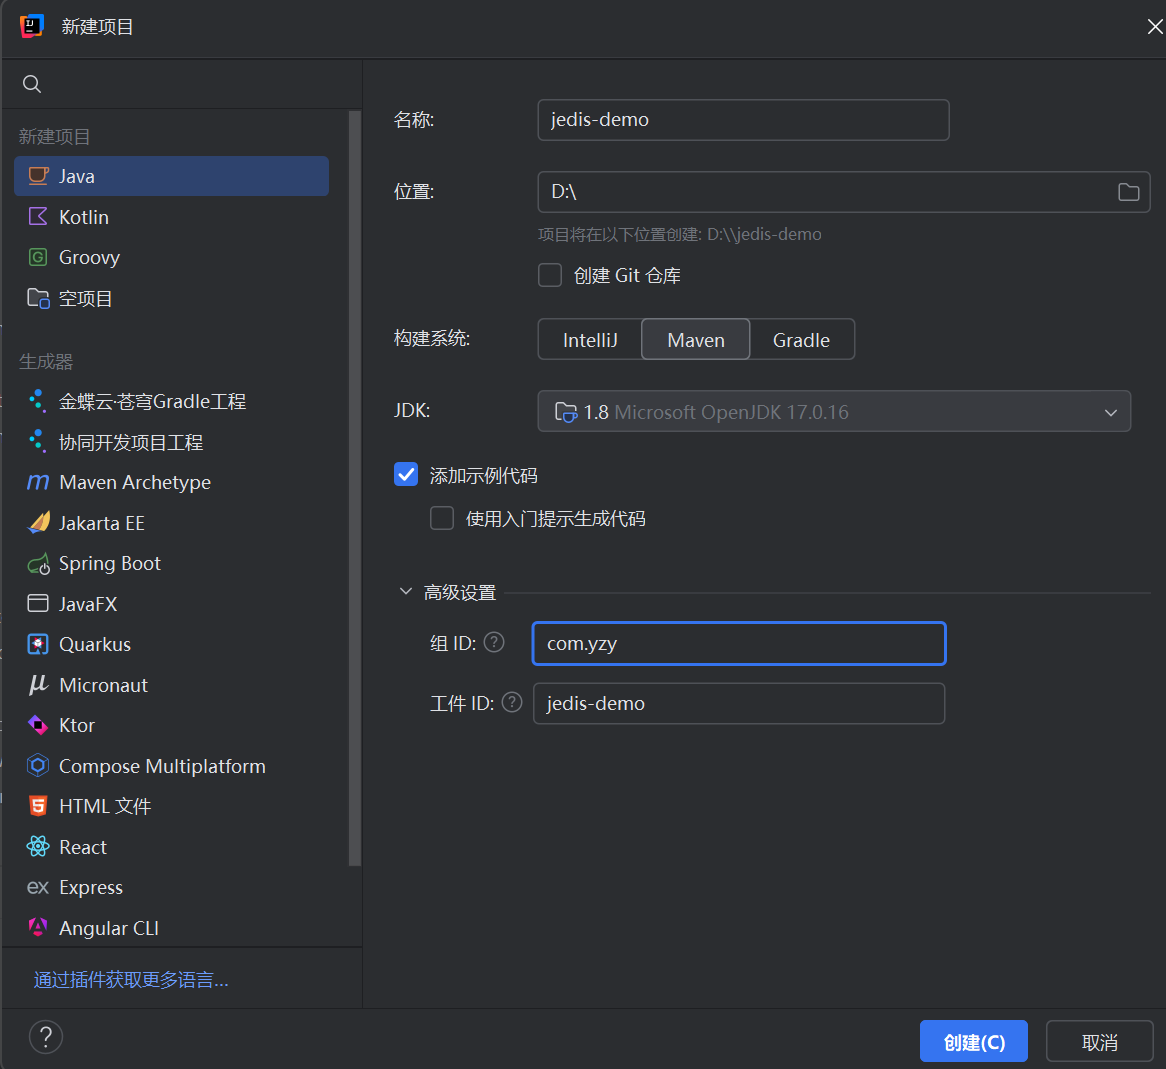
Task: Select Micronaut generator icon
Action: [38, 685]
